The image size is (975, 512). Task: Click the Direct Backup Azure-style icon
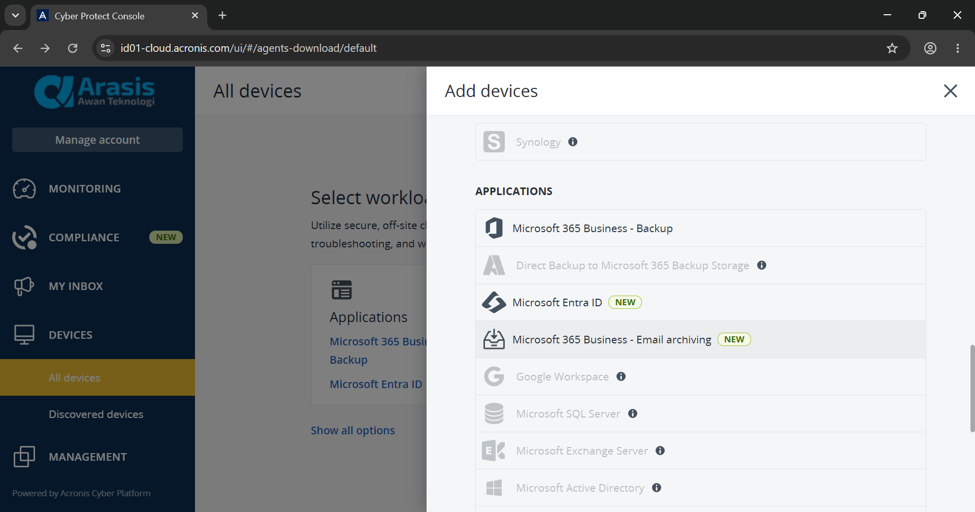point(494,265)
